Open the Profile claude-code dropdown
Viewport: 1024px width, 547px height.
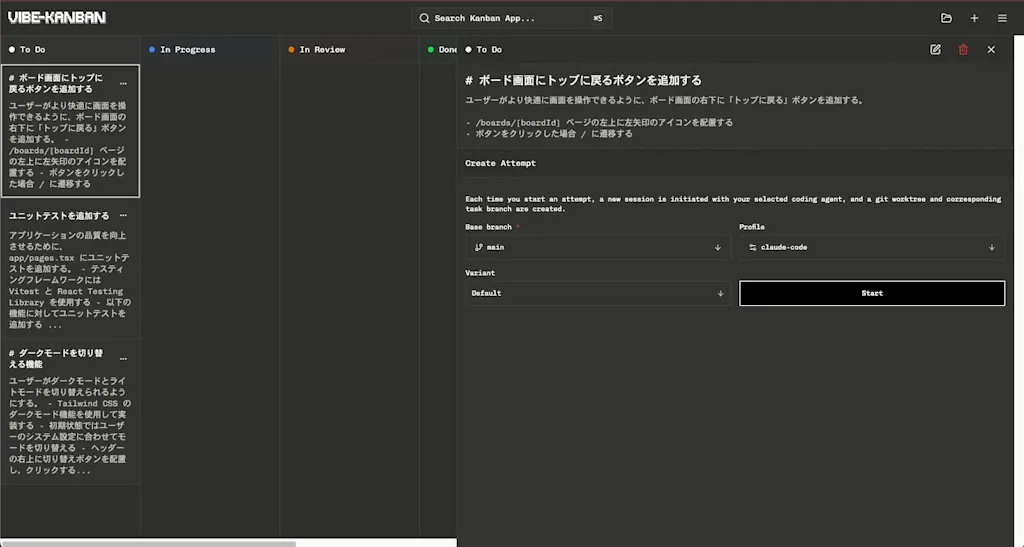pyautogui.click(x=872, y=247)
